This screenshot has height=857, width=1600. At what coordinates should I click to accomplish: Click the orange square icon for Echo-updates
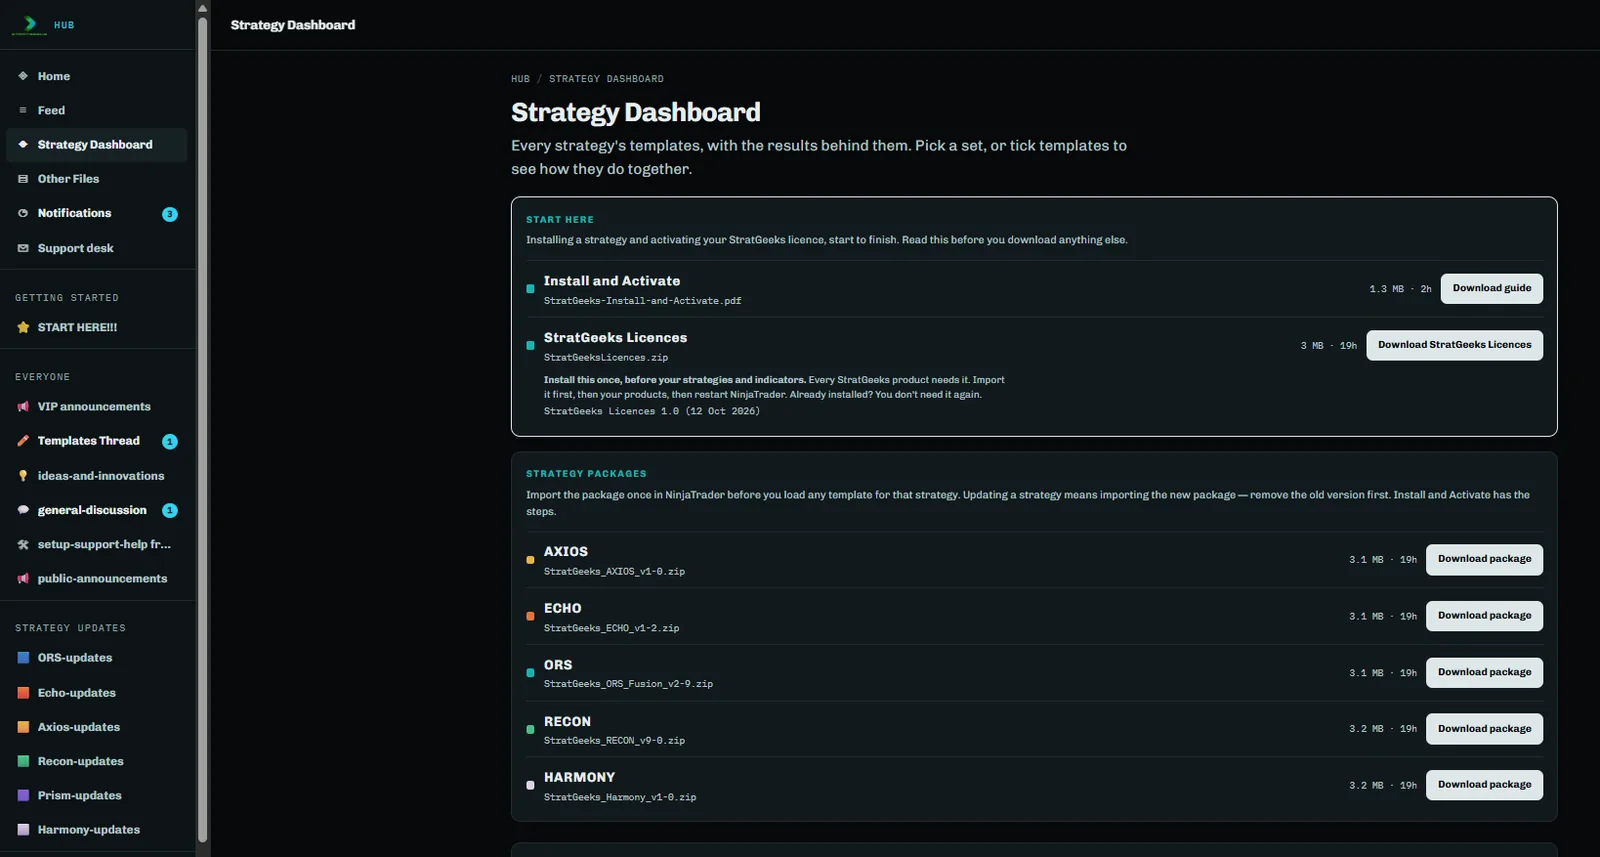tap(23, 693)
